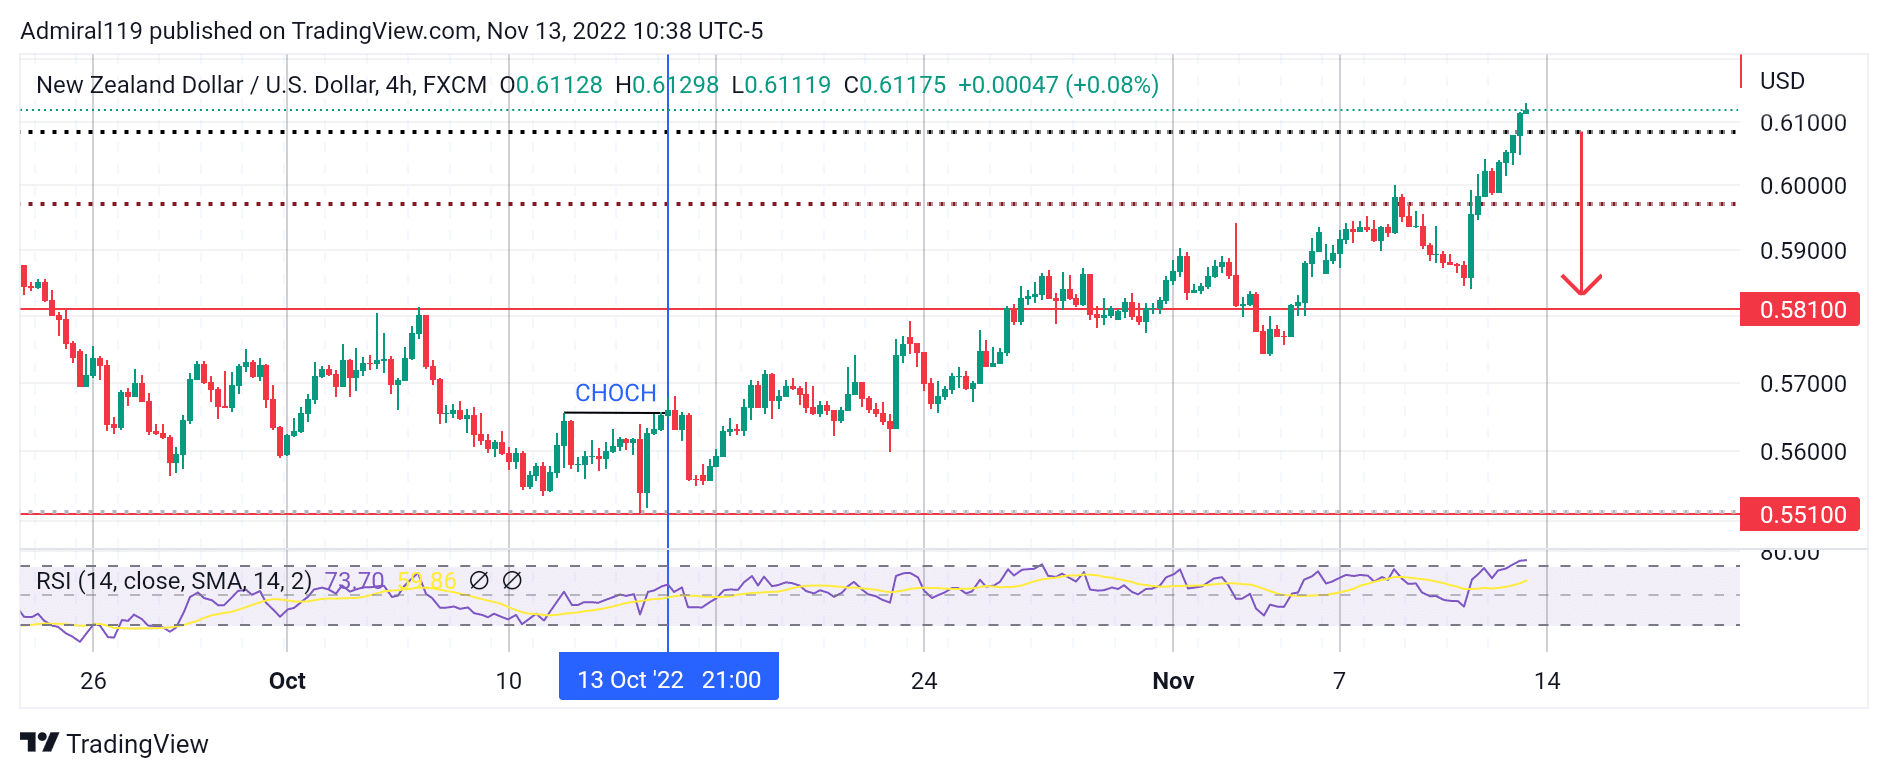Screen dimensions: 1888x778
Task: Click the USD currency label
Action: tap(1782, 81)
